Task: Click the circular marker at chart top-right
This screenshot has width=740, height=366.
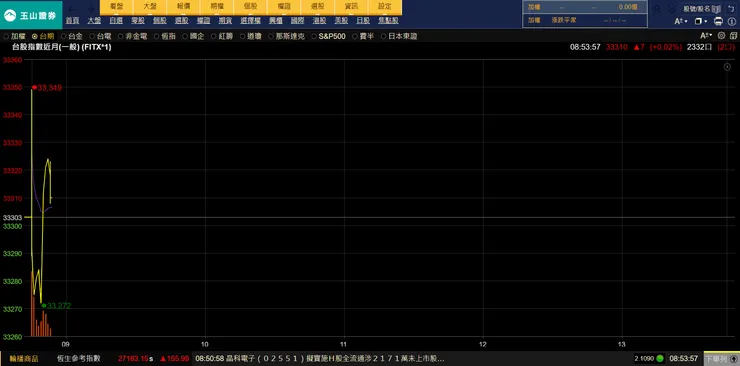Action: 727,67
